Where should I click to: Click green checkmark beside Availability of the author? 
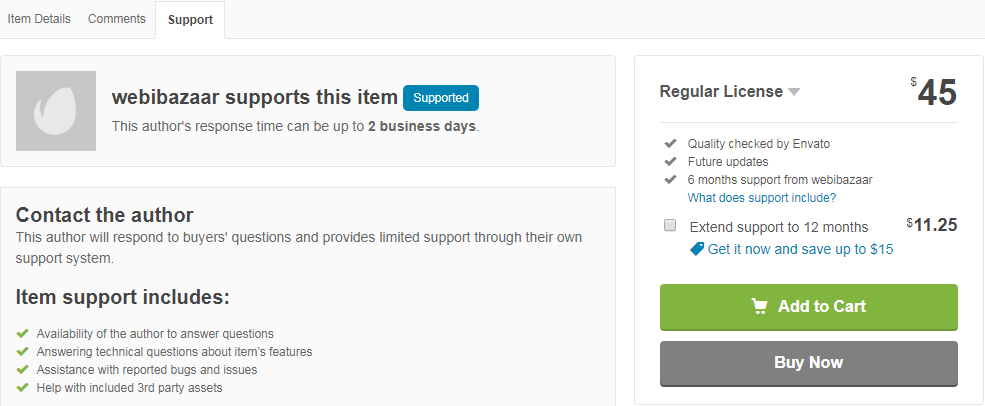coord(23,333)
